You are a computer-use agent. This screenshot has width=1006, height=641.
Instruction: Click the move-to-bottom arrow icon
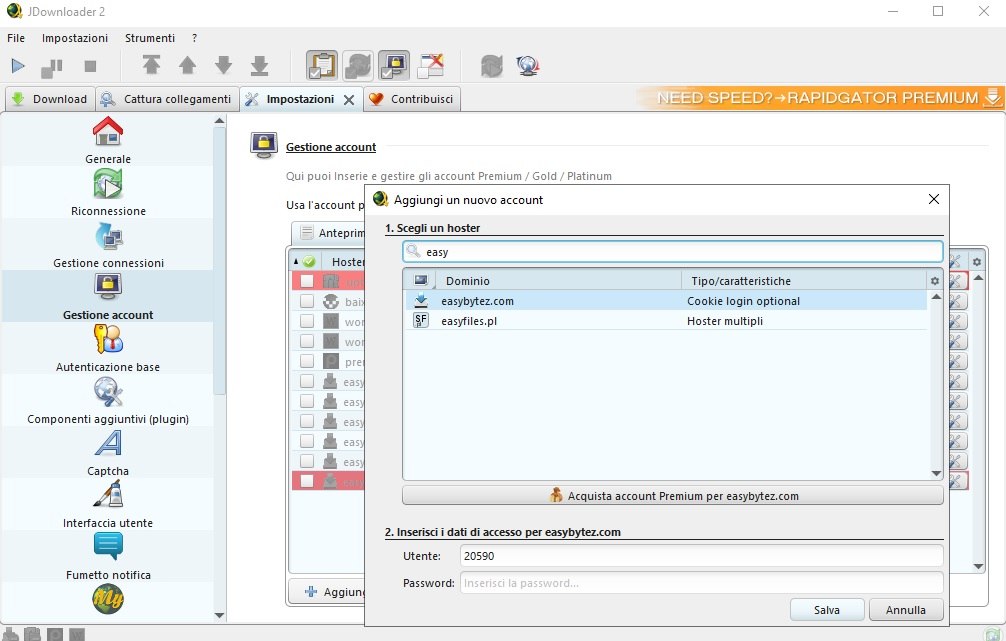[259, 66]
